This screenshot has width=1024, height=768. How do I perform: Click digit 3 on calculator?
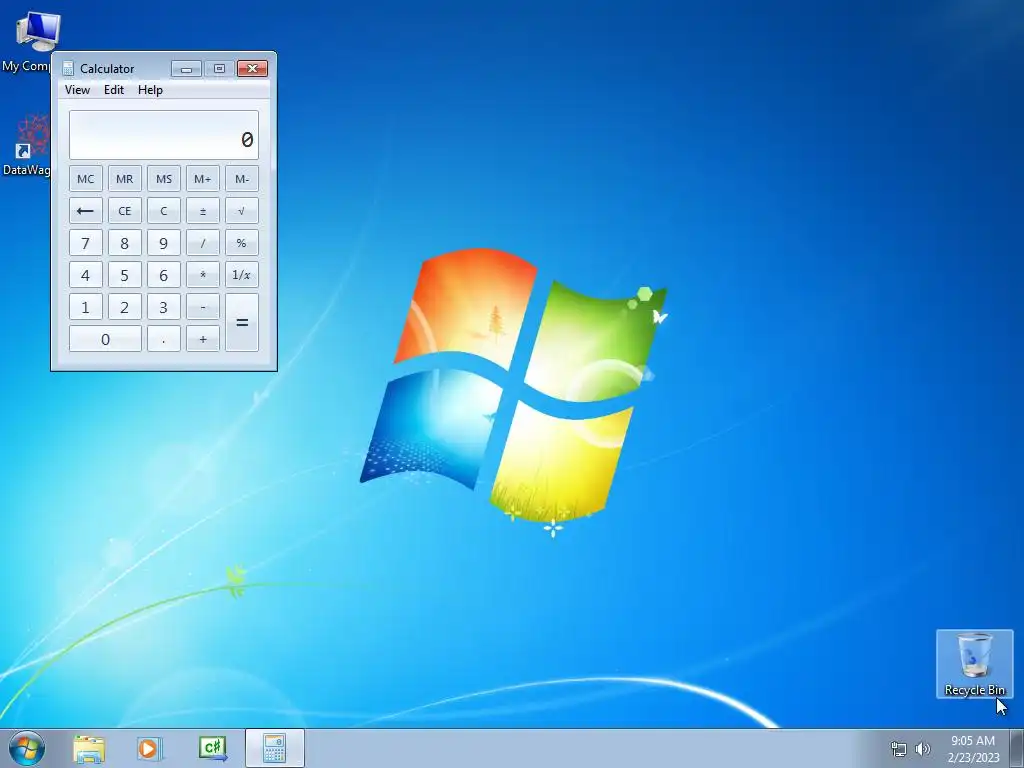coord(164,307)
